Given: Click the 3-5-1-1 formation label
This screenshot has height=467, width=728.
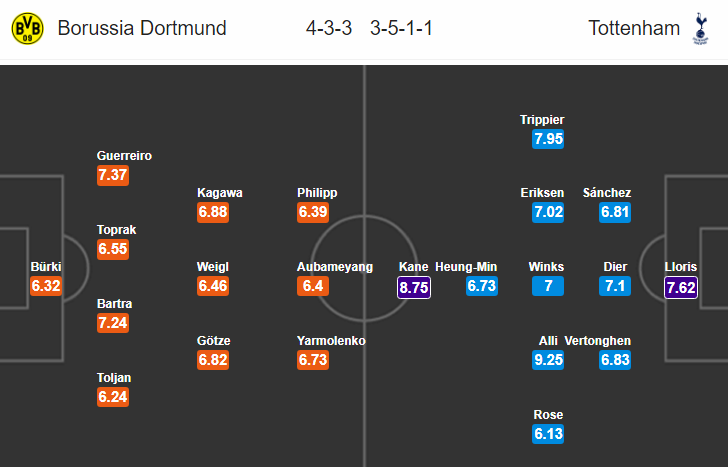Looking at the screenshot, I should point(401,28).
